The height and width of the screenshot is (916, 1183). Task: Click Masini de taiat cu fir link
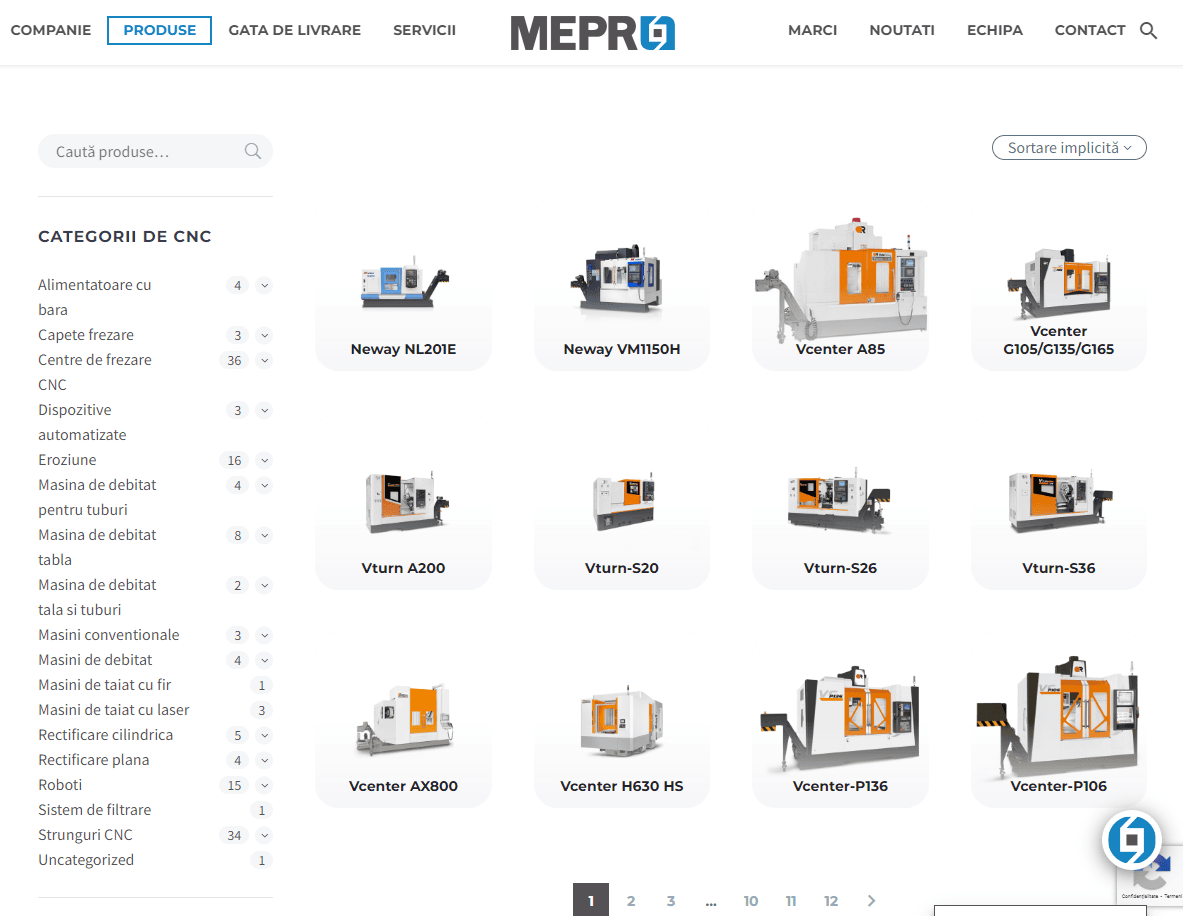click(104, 684)
